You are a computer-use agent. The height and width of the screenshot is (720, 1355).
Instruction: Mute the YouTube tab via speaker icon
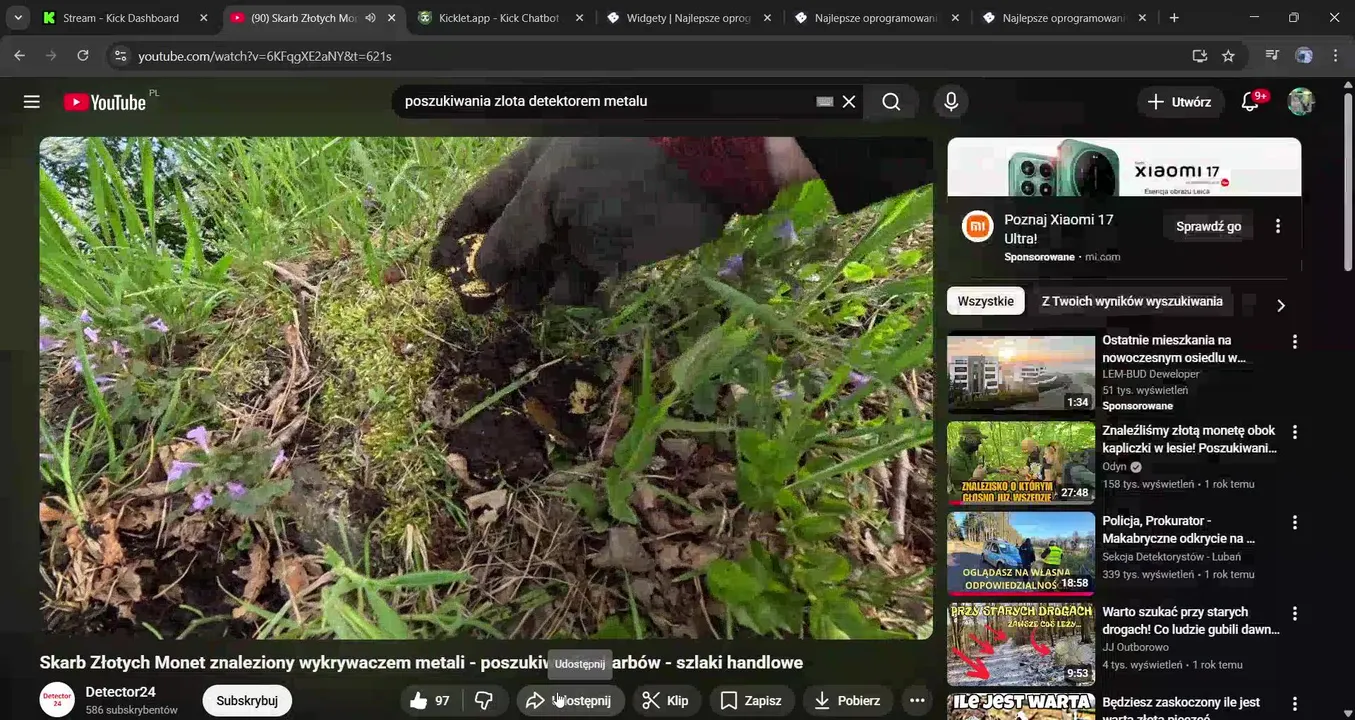370,18
